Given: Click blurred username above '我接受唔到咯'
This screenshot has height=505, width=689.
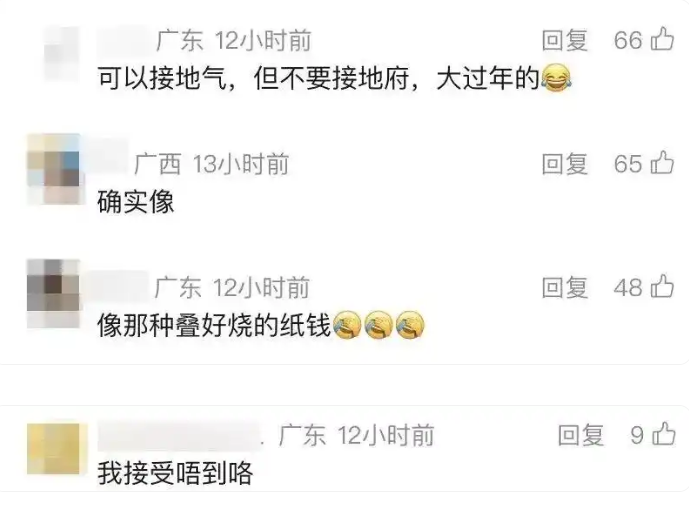Looking at the screenshot, I should 178,435.
